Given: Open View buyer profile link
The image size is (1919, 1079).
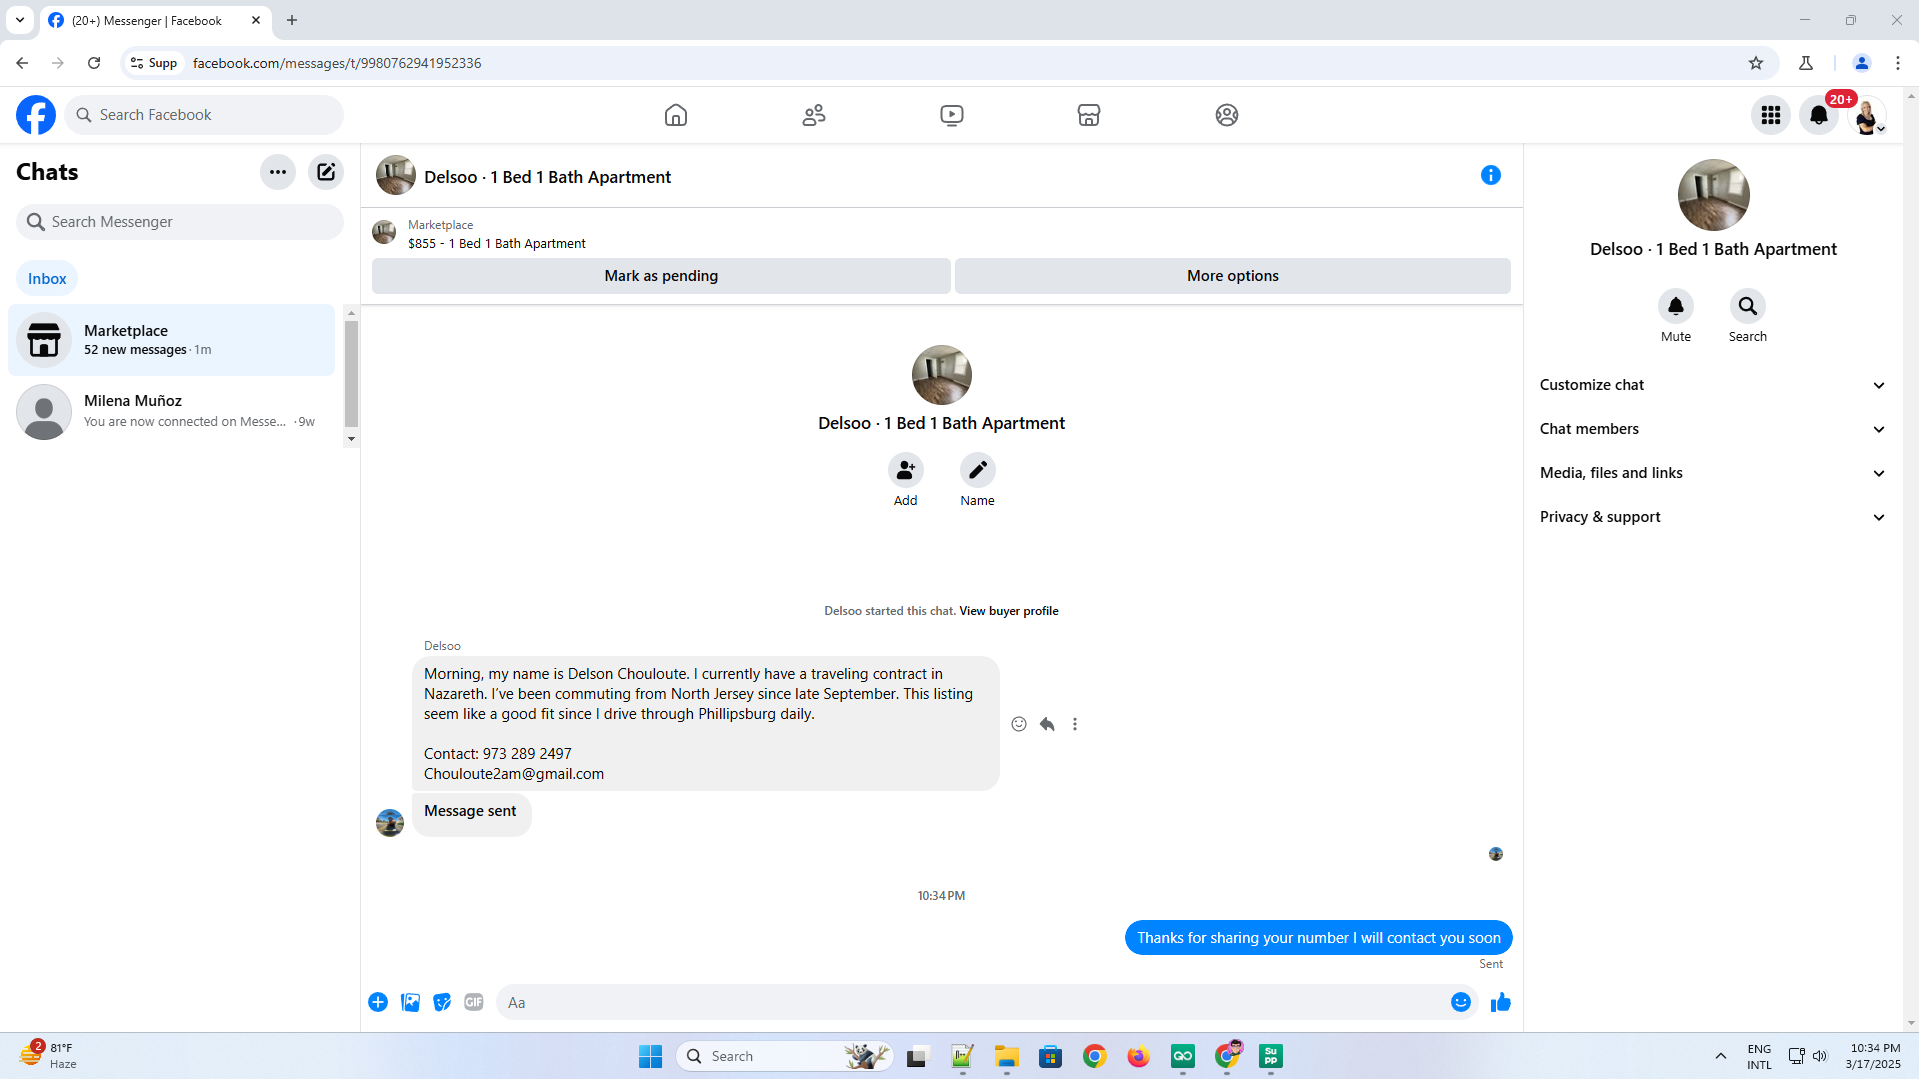Looking at the screenshot, I should point(1009,611).
